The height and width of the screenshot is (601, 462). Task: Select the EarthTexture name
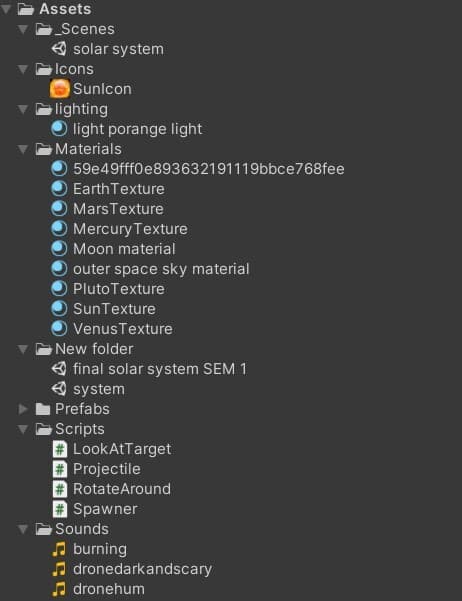(119, 189)
